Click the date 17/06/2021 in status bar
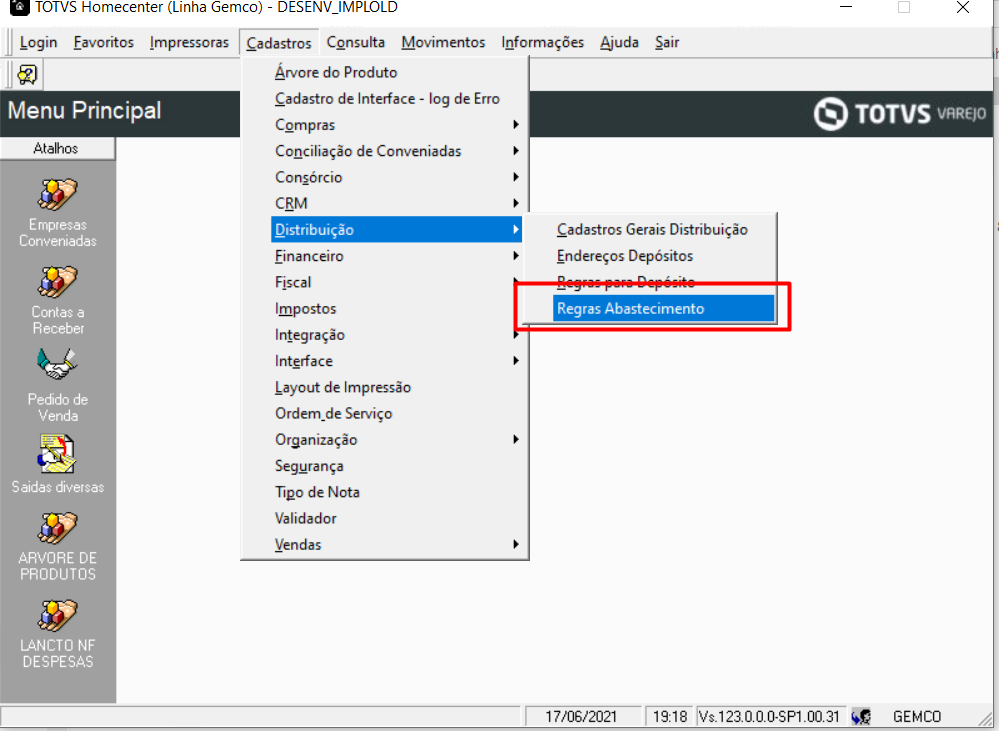This screenshot has height=731, width=999. [x=581, y=716]
